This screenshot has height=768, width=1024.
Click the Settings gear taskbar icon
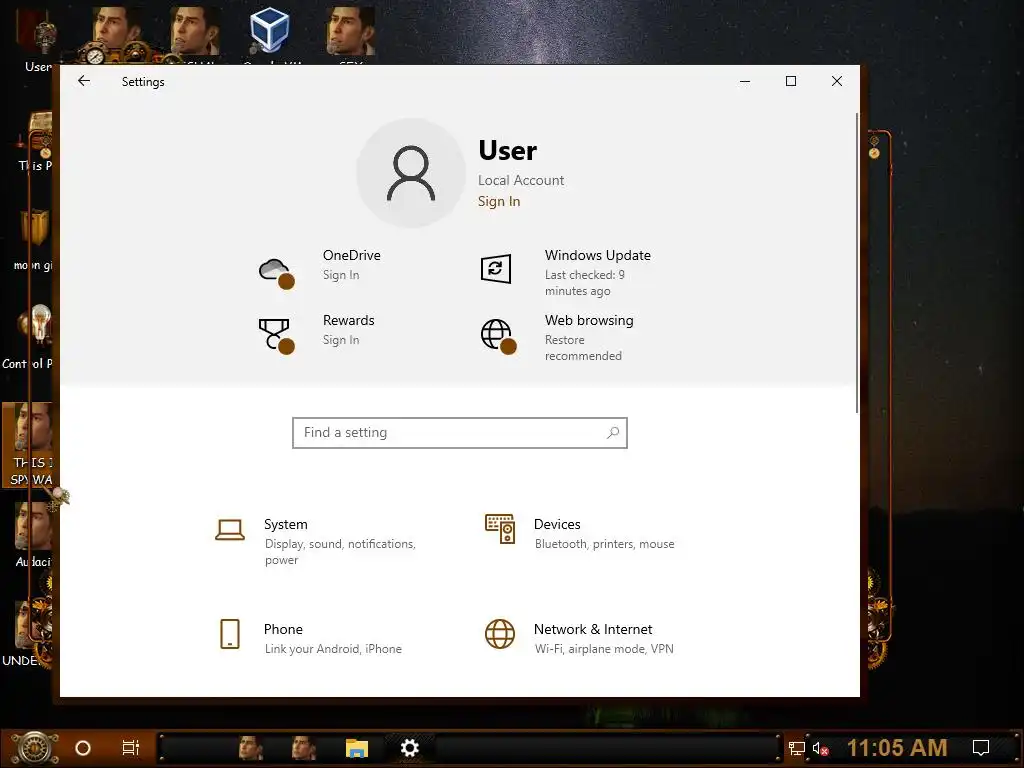point(409,748)
